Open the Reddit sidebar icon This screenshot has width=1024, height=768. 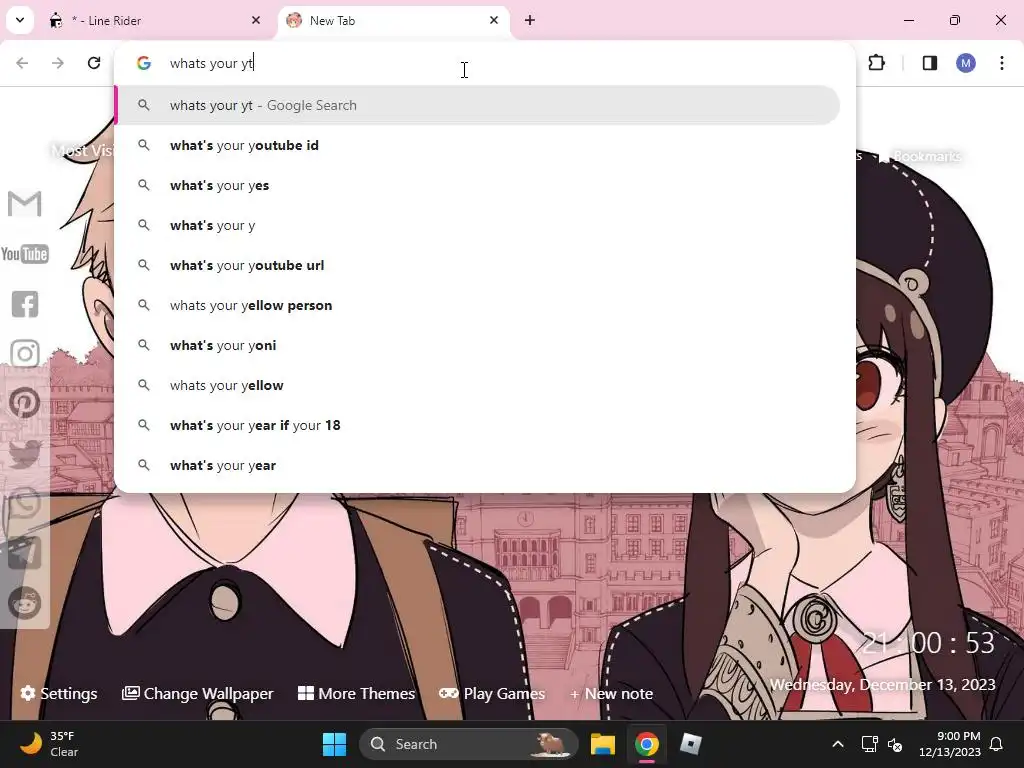[x=25, y=603]
